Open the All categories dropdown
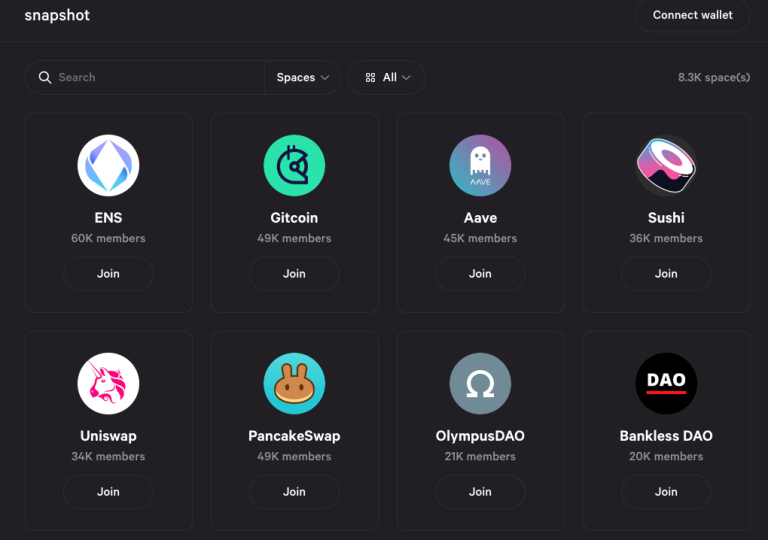 [386, 78]
